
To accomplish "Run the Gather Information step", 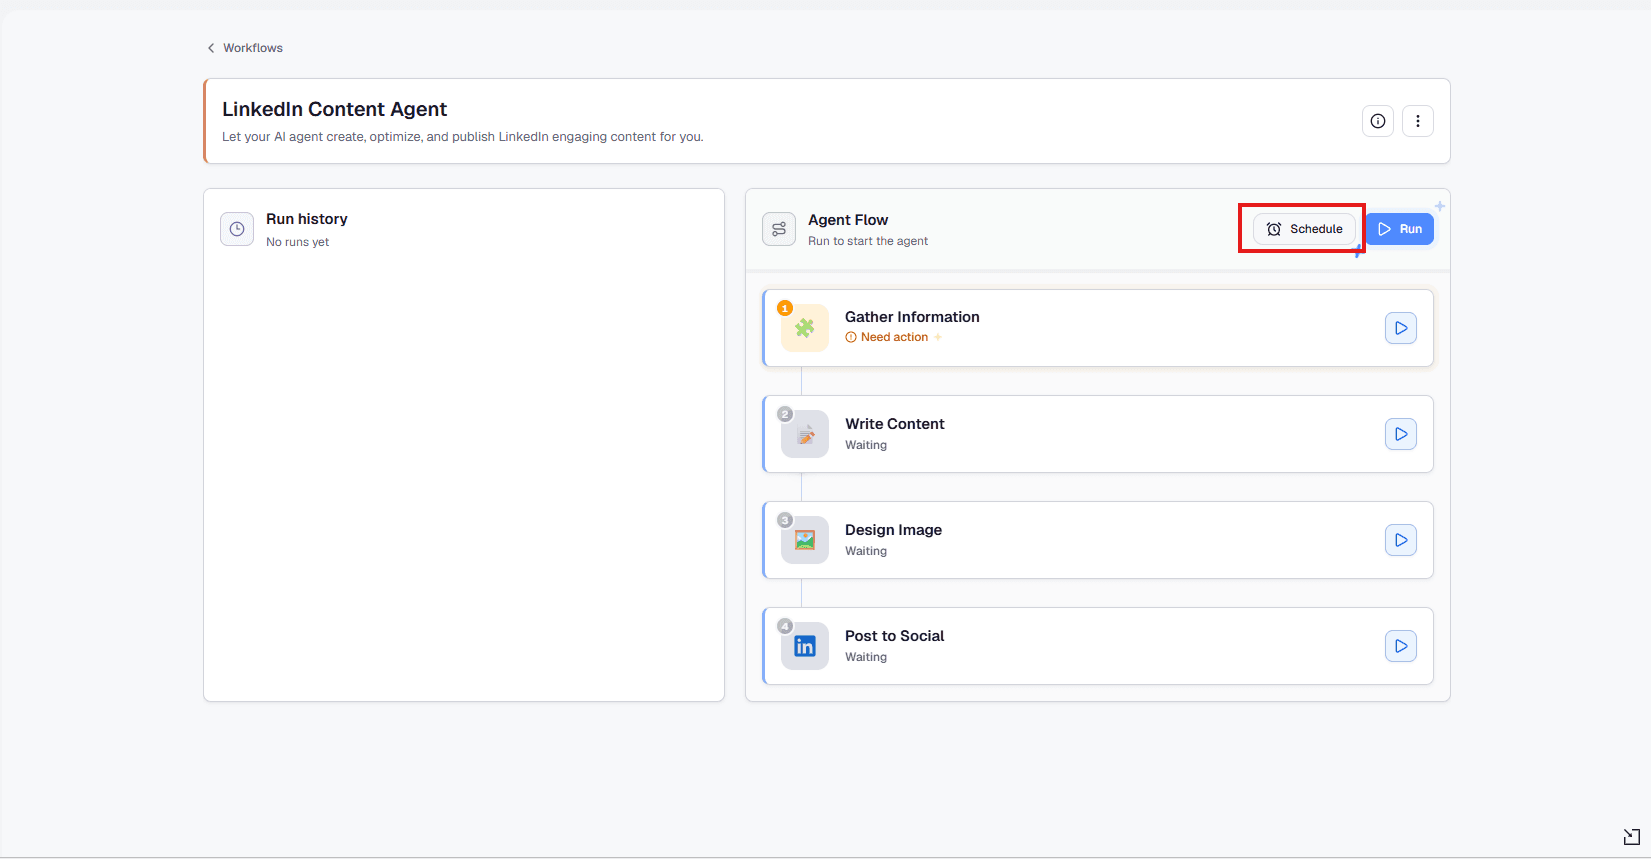I will [x=1401, y=328].
